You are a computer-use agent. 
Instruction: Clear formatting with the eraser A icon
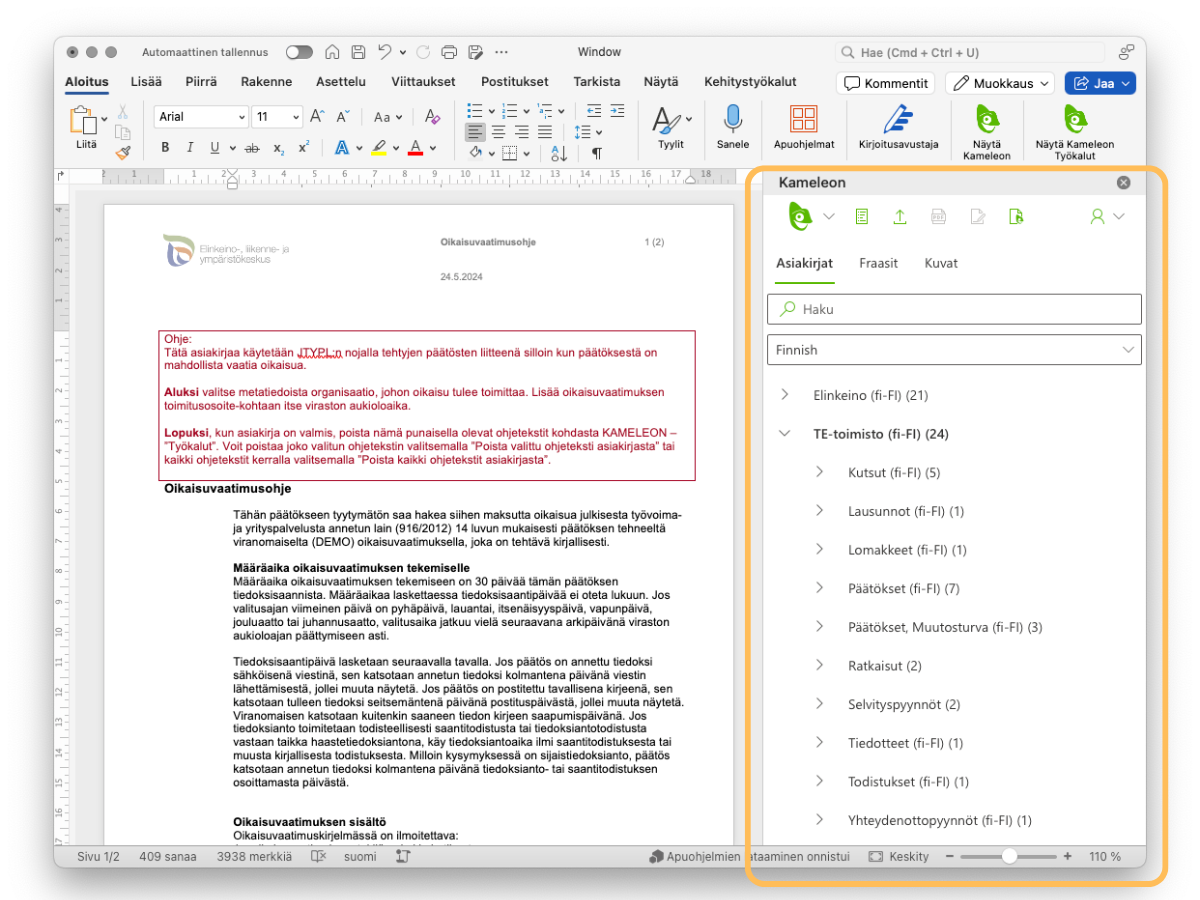pos(432,117)
